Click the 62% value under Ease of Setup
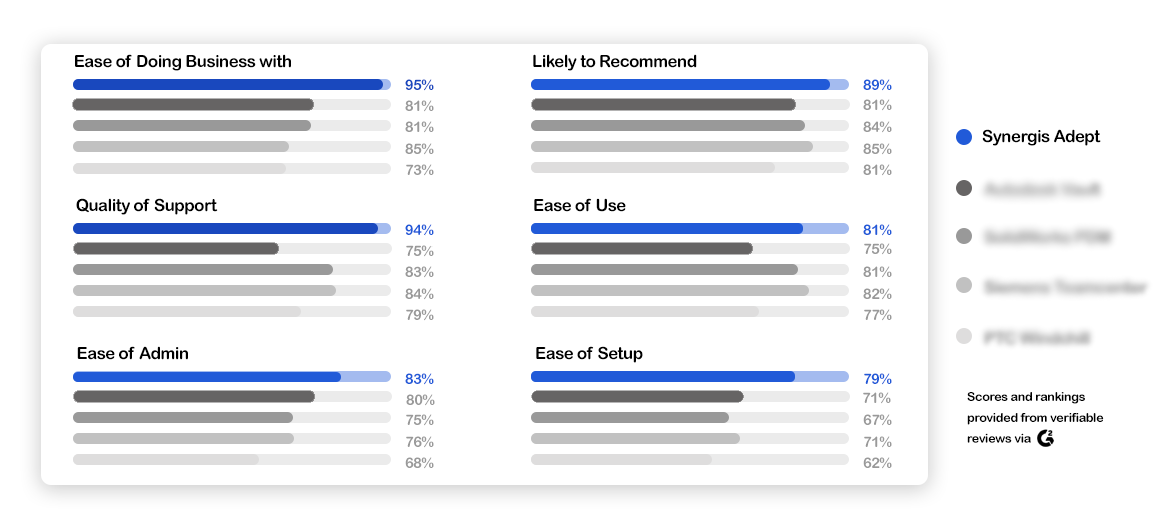The image size is (1160, 532). point(877,464)
